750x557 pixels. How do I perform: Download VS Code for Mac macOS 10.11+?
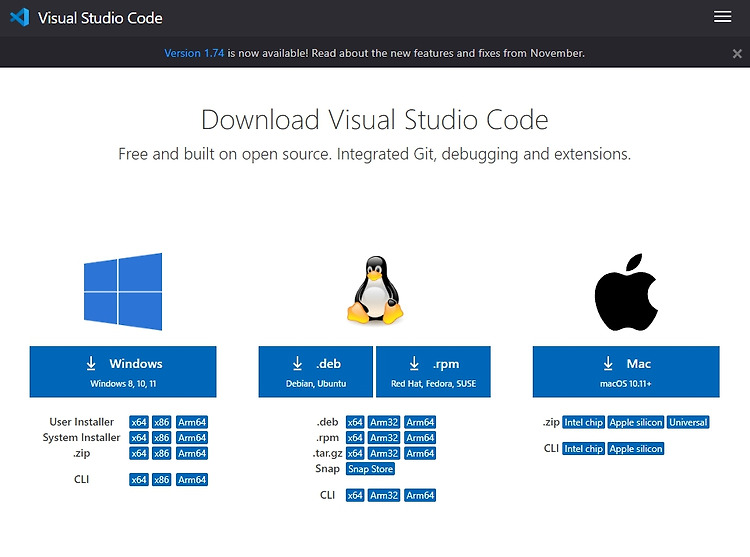tap(626, 371)
